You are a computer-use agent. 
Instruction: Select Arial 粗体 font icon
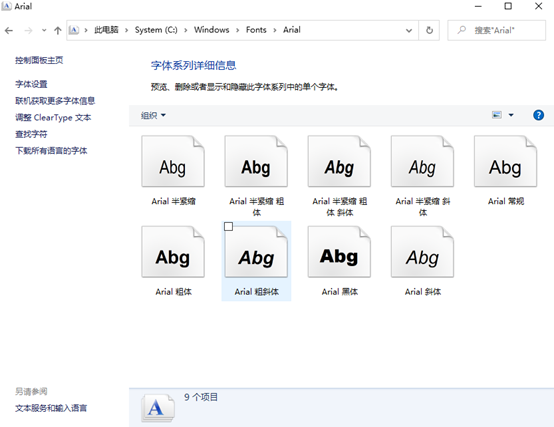(173, 252)
